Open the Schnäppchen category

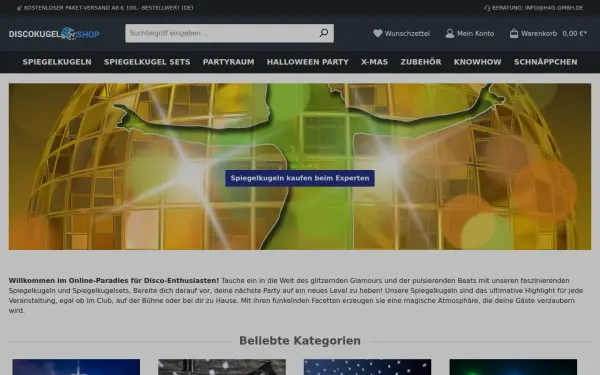pyautogui.click(x=546, y=62)
